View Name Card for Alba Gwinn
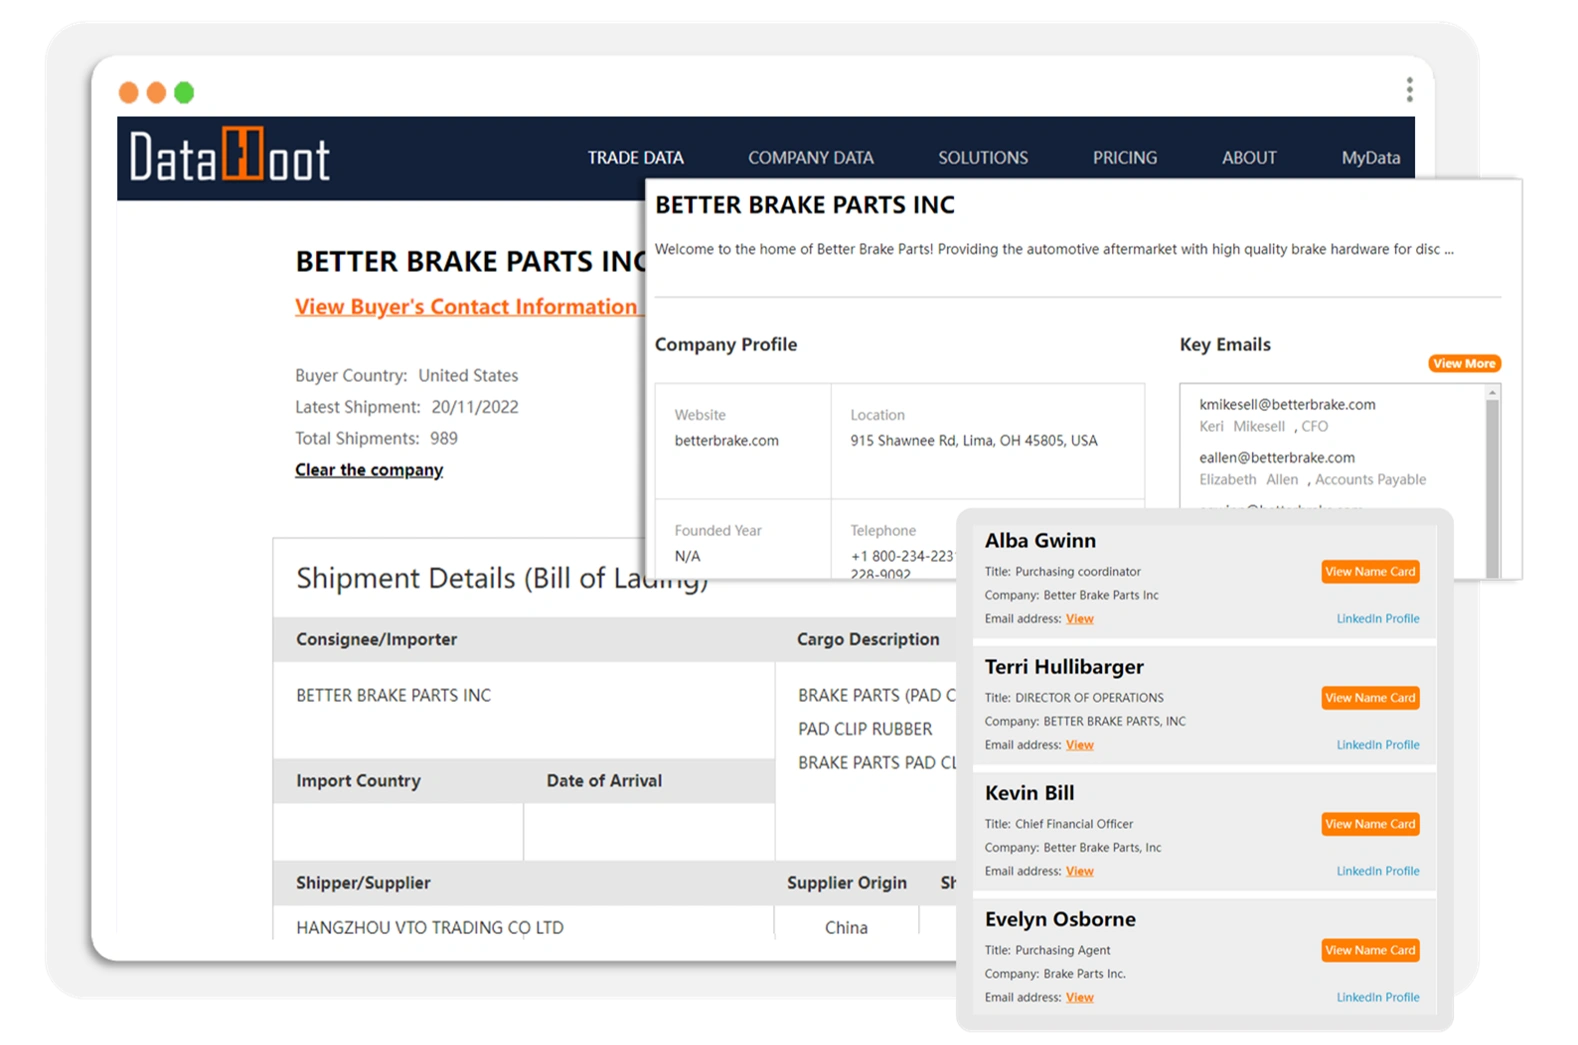Viewport: 1578px width, 1045px height. [1370, 572]
